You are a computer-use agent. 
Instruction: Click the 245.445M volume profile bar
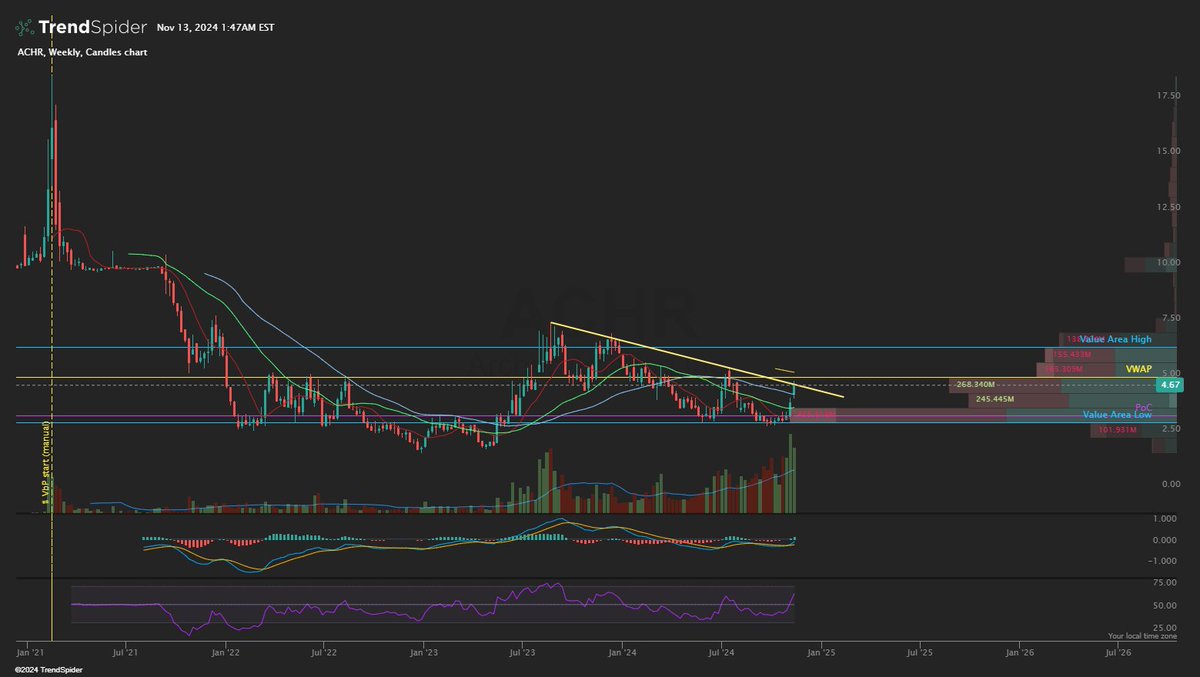995,398
